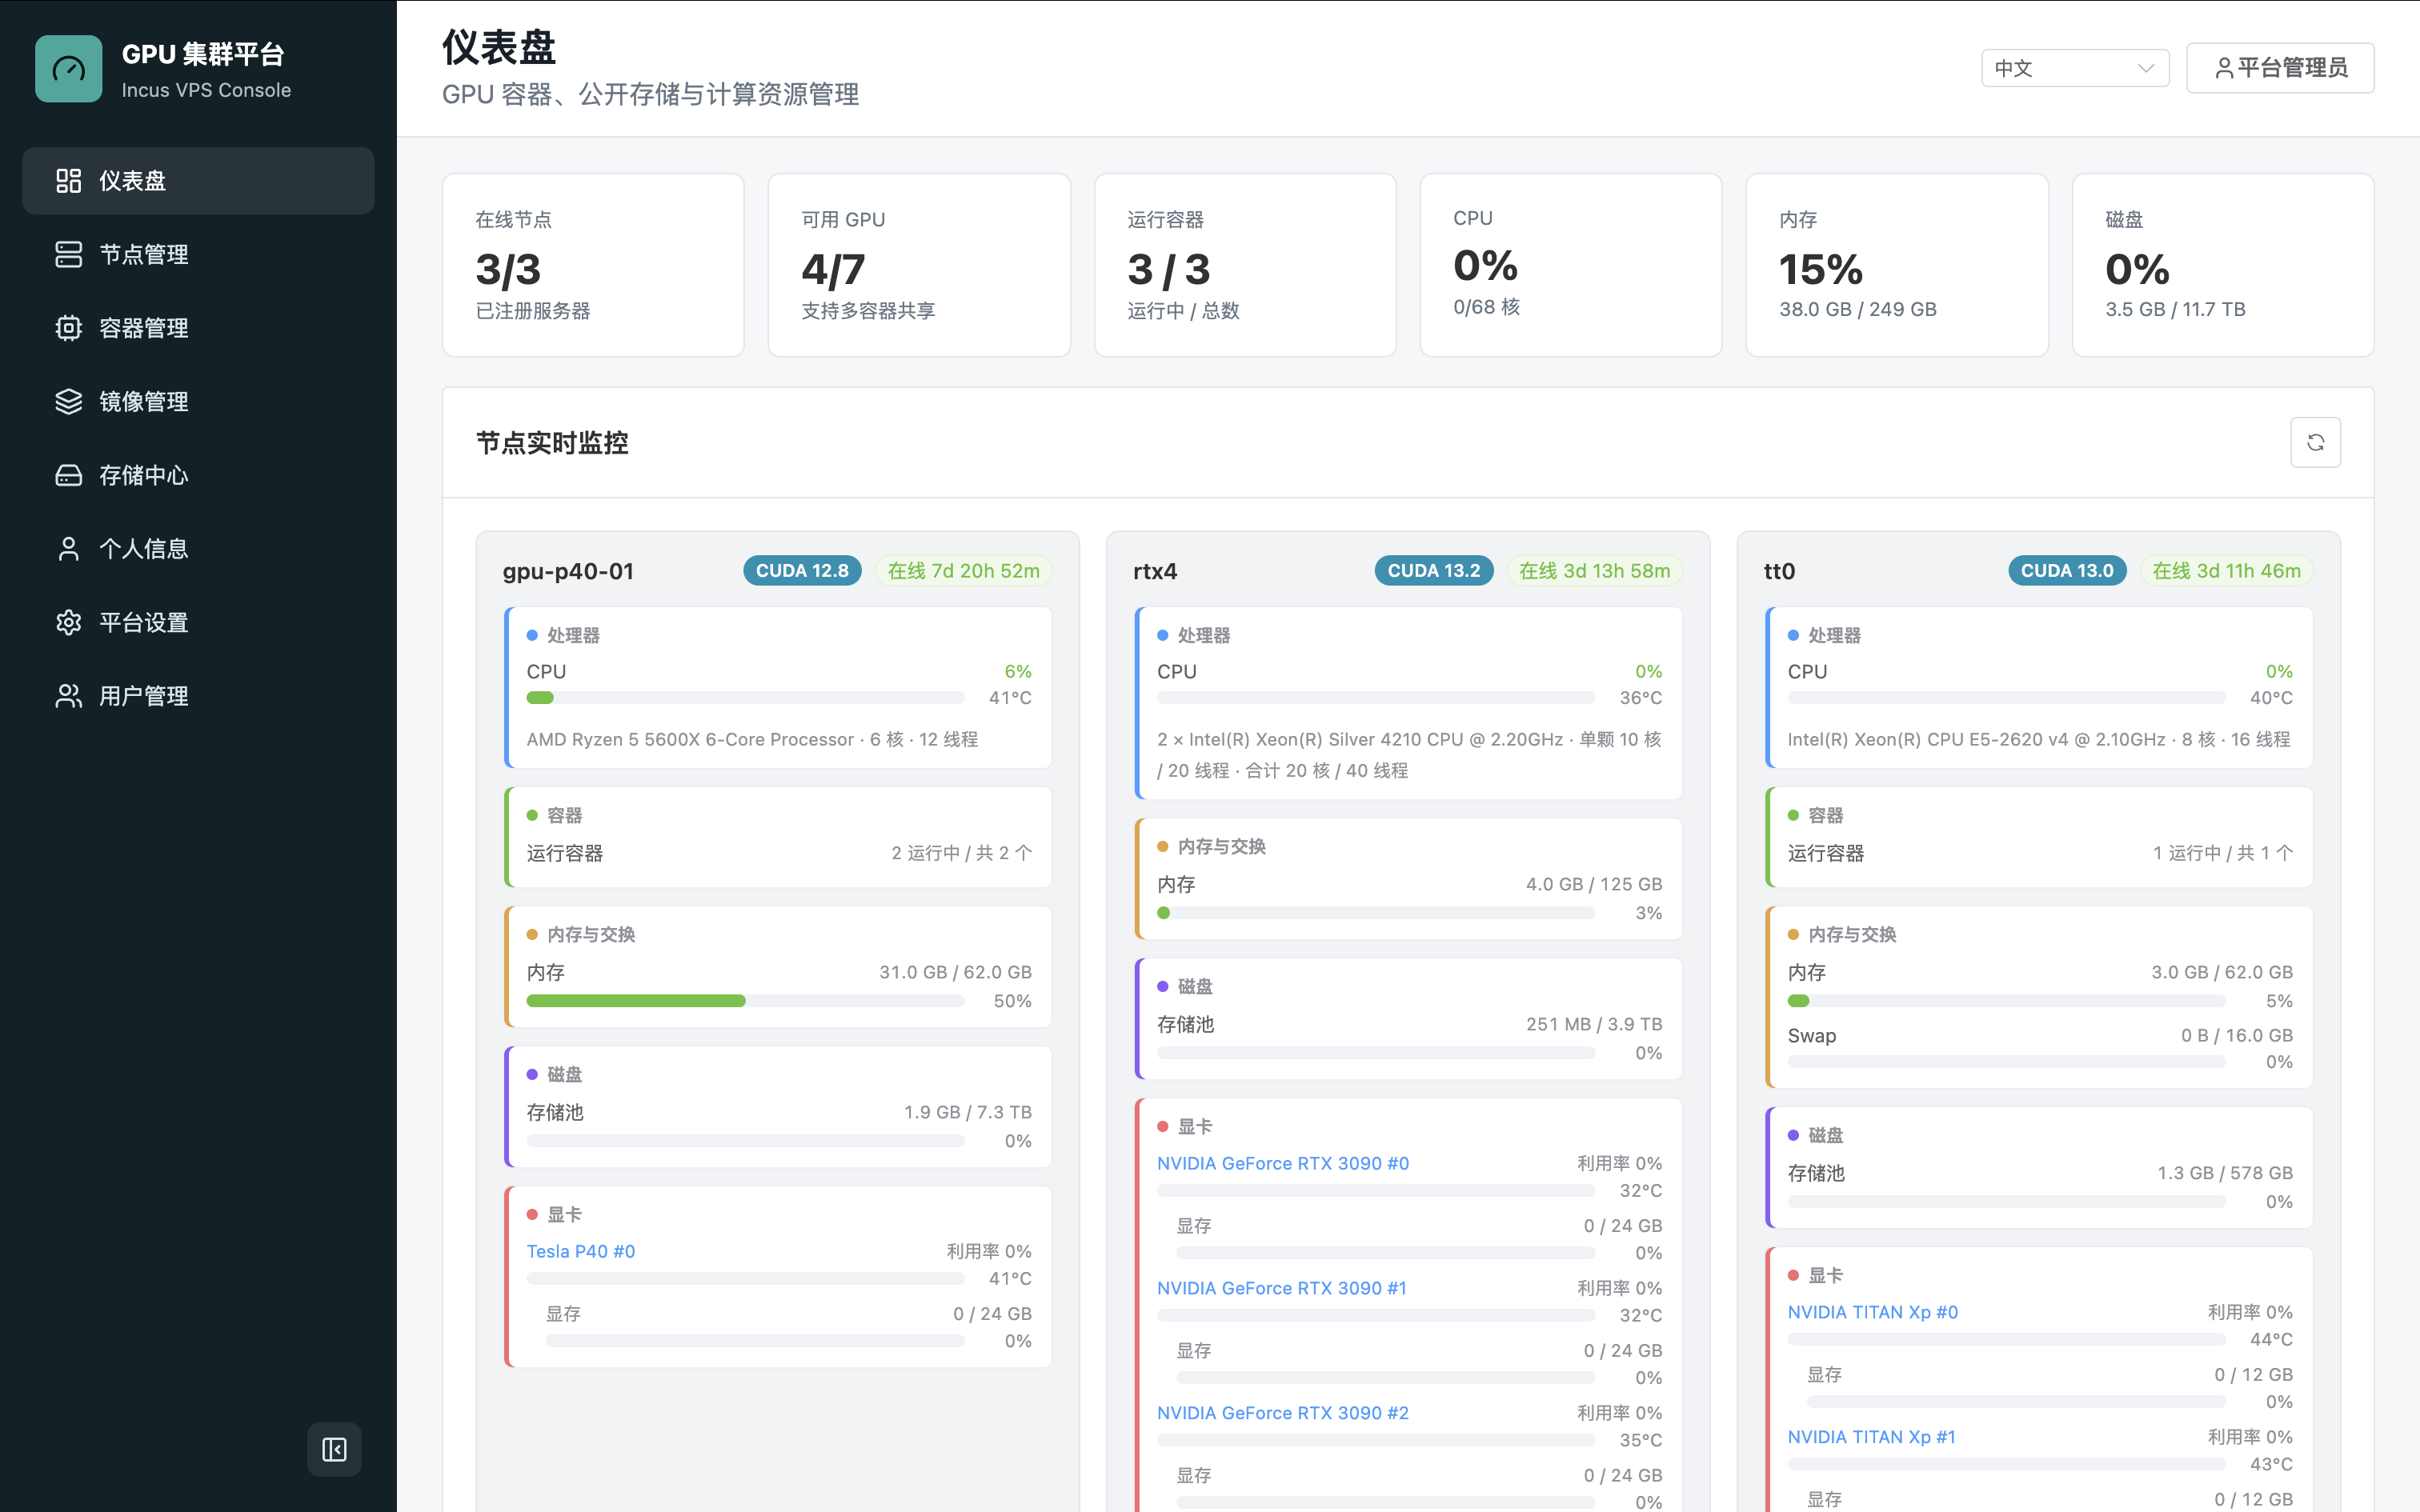Screen dimensions: 2420x1512
Task: Click the gpu-p40-01 node name
Action: coord(568,571)
